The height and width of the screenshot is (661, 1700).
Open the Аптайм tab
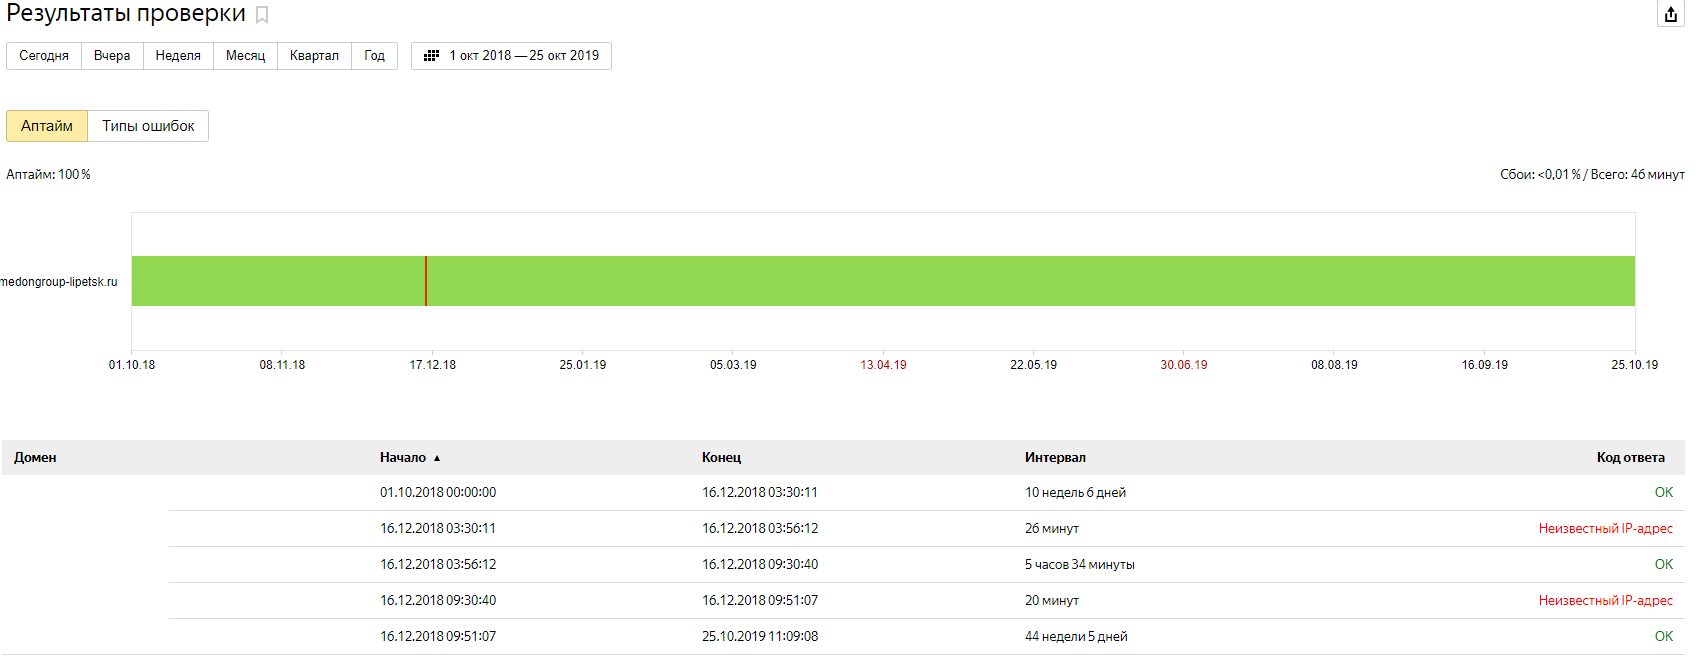pyautogui.click(x=47, y=126)
